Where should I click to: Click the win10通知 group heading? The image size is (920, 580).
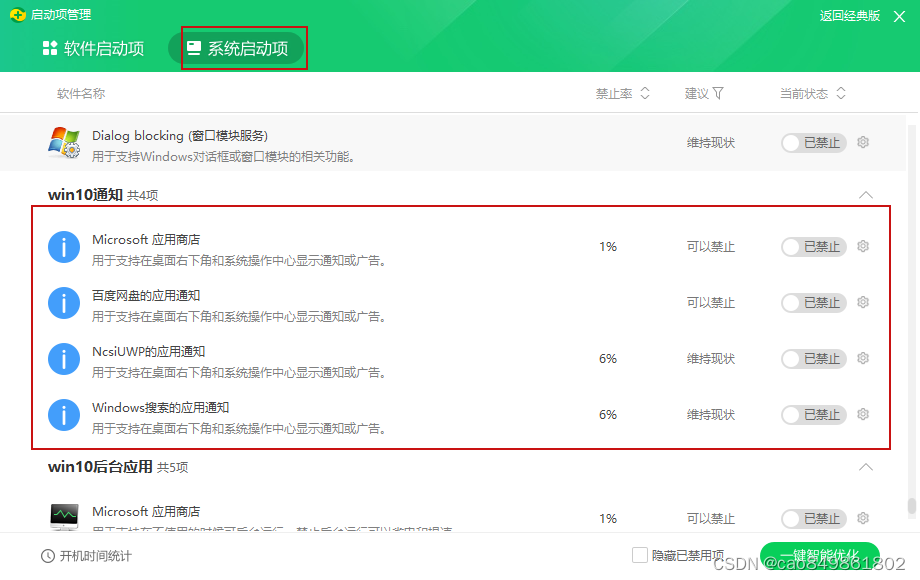85,195
